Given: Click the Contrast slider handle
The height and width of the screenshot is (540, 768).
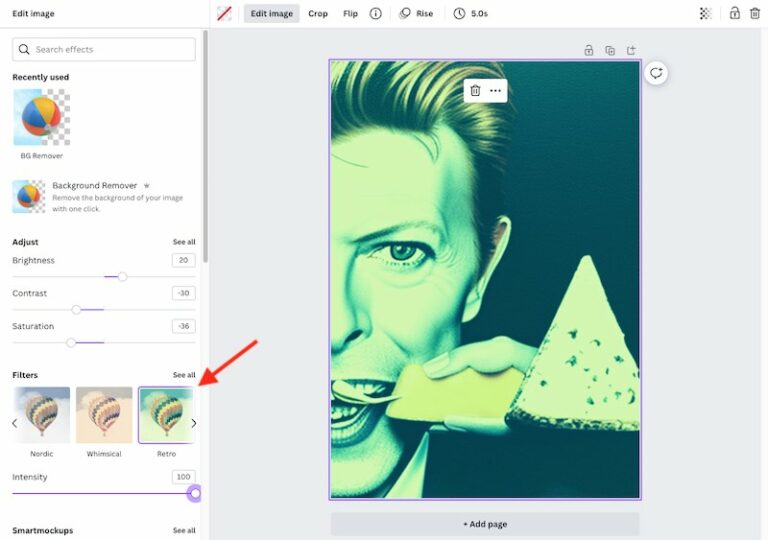Looking at the screenshot, I should 76,310.
